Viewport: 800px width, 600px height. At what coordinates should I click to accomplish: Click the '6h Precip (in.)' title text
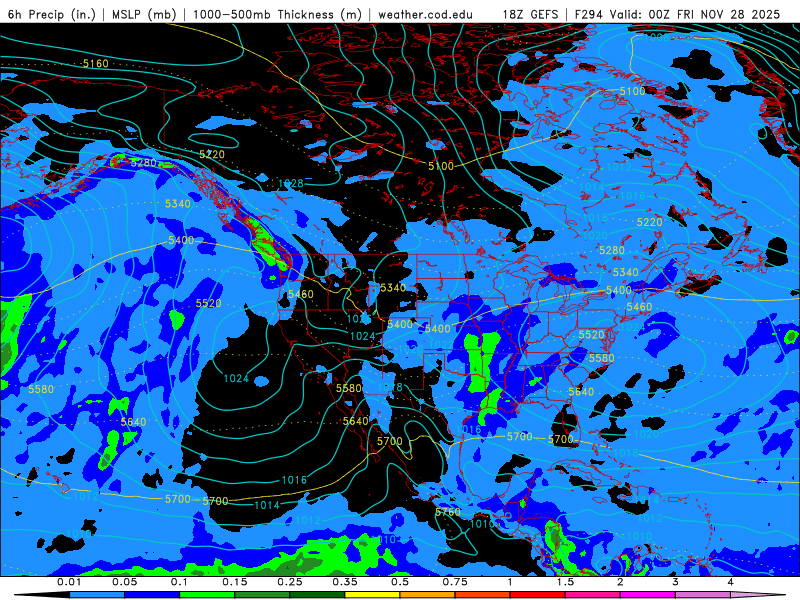pyautogui.click(x=52, y=14)
